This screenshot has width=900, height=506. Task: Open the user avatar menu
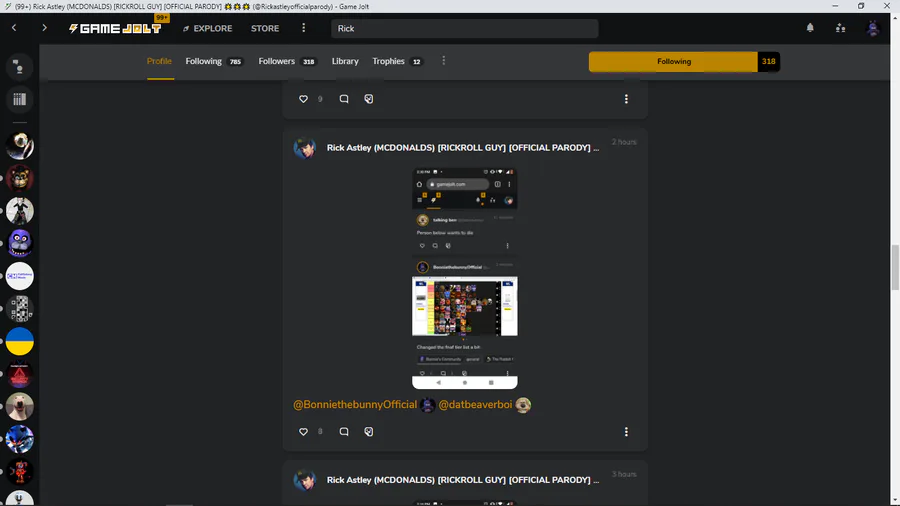point(872,28)
